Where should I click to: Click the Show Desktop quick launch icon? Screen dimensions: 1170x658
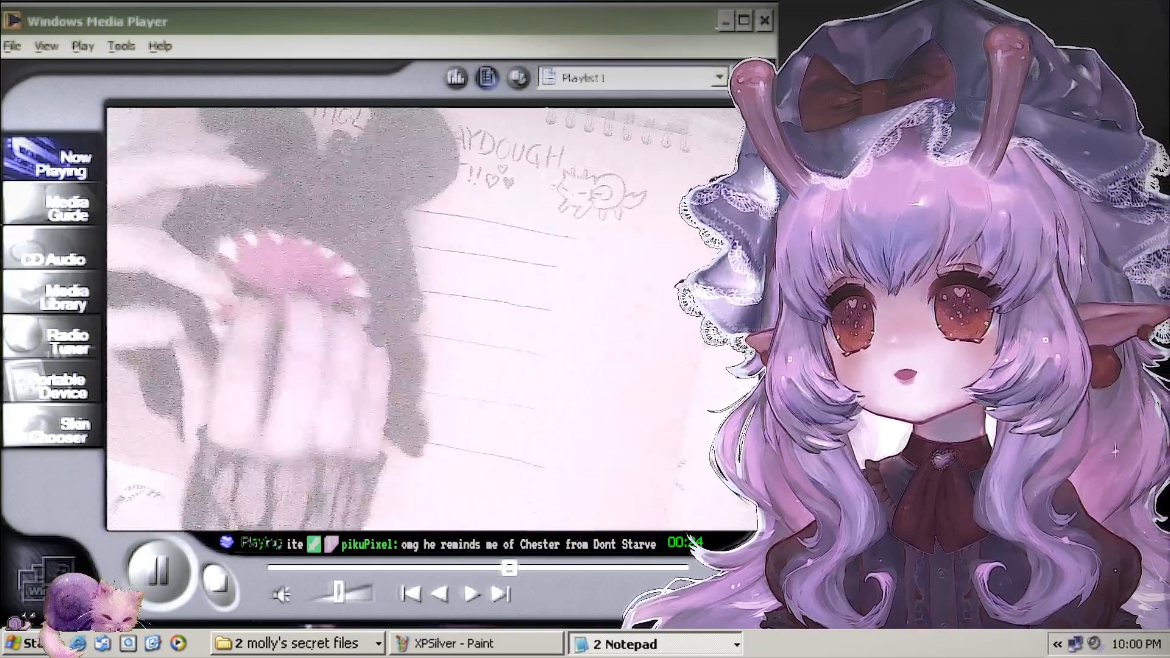pyautogui.click(x=128, y=643)
